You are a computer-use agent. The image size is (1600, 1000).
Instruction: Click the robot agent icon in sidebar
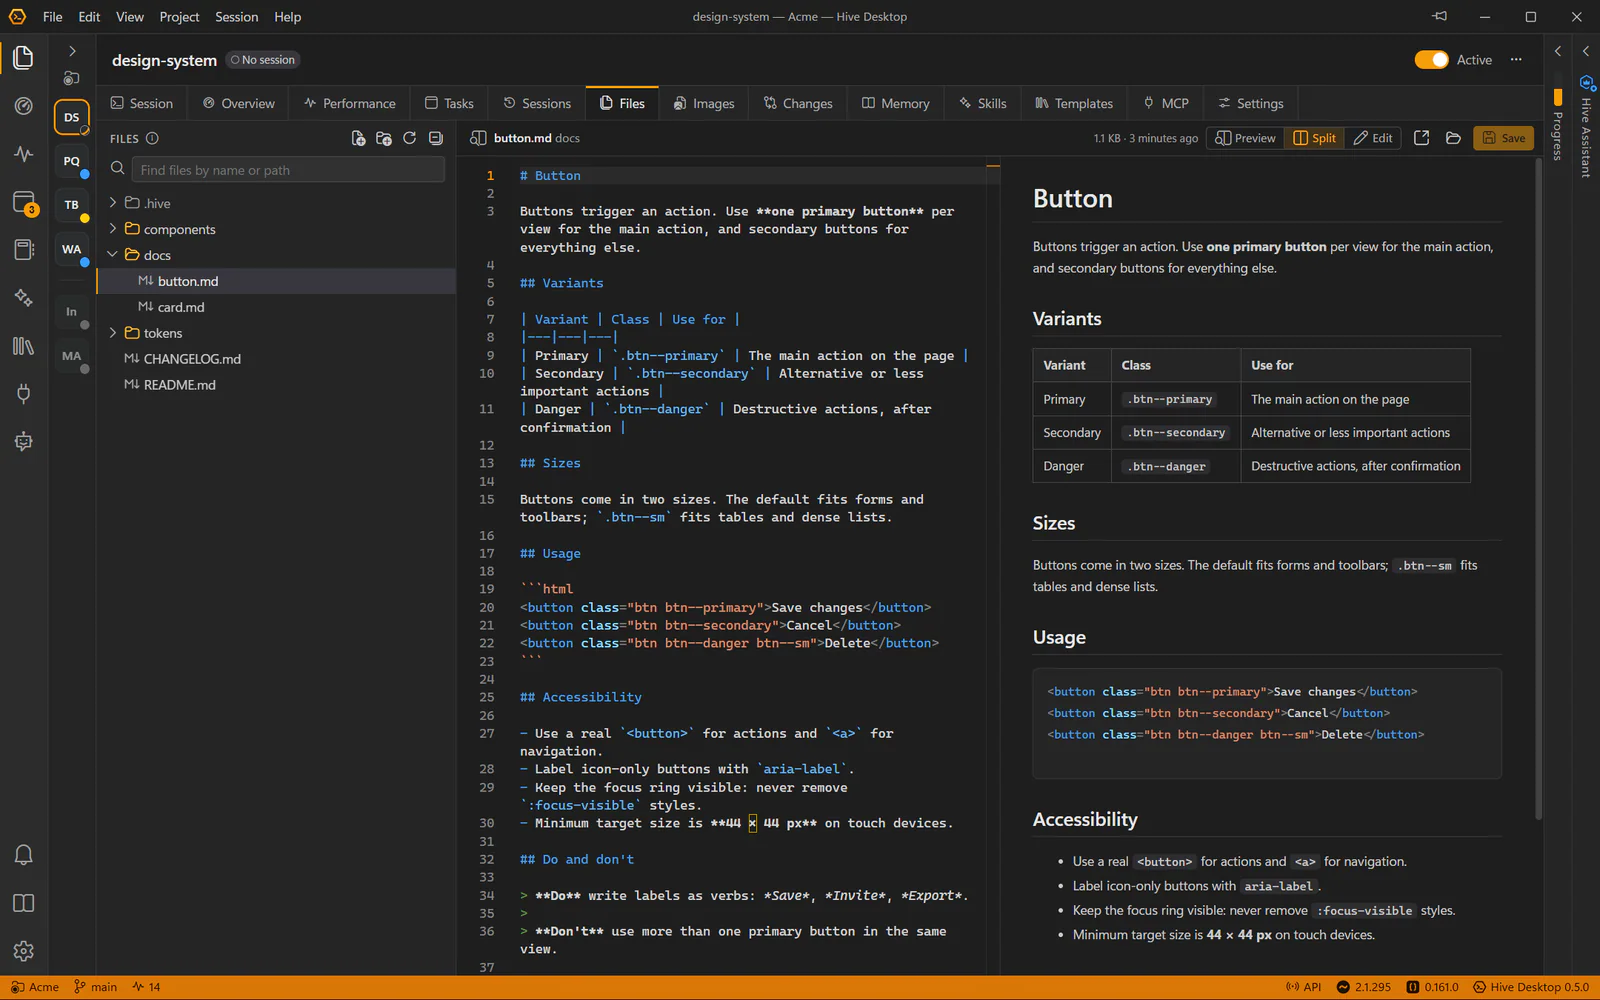pyautogui.click(x=23, y=442)
